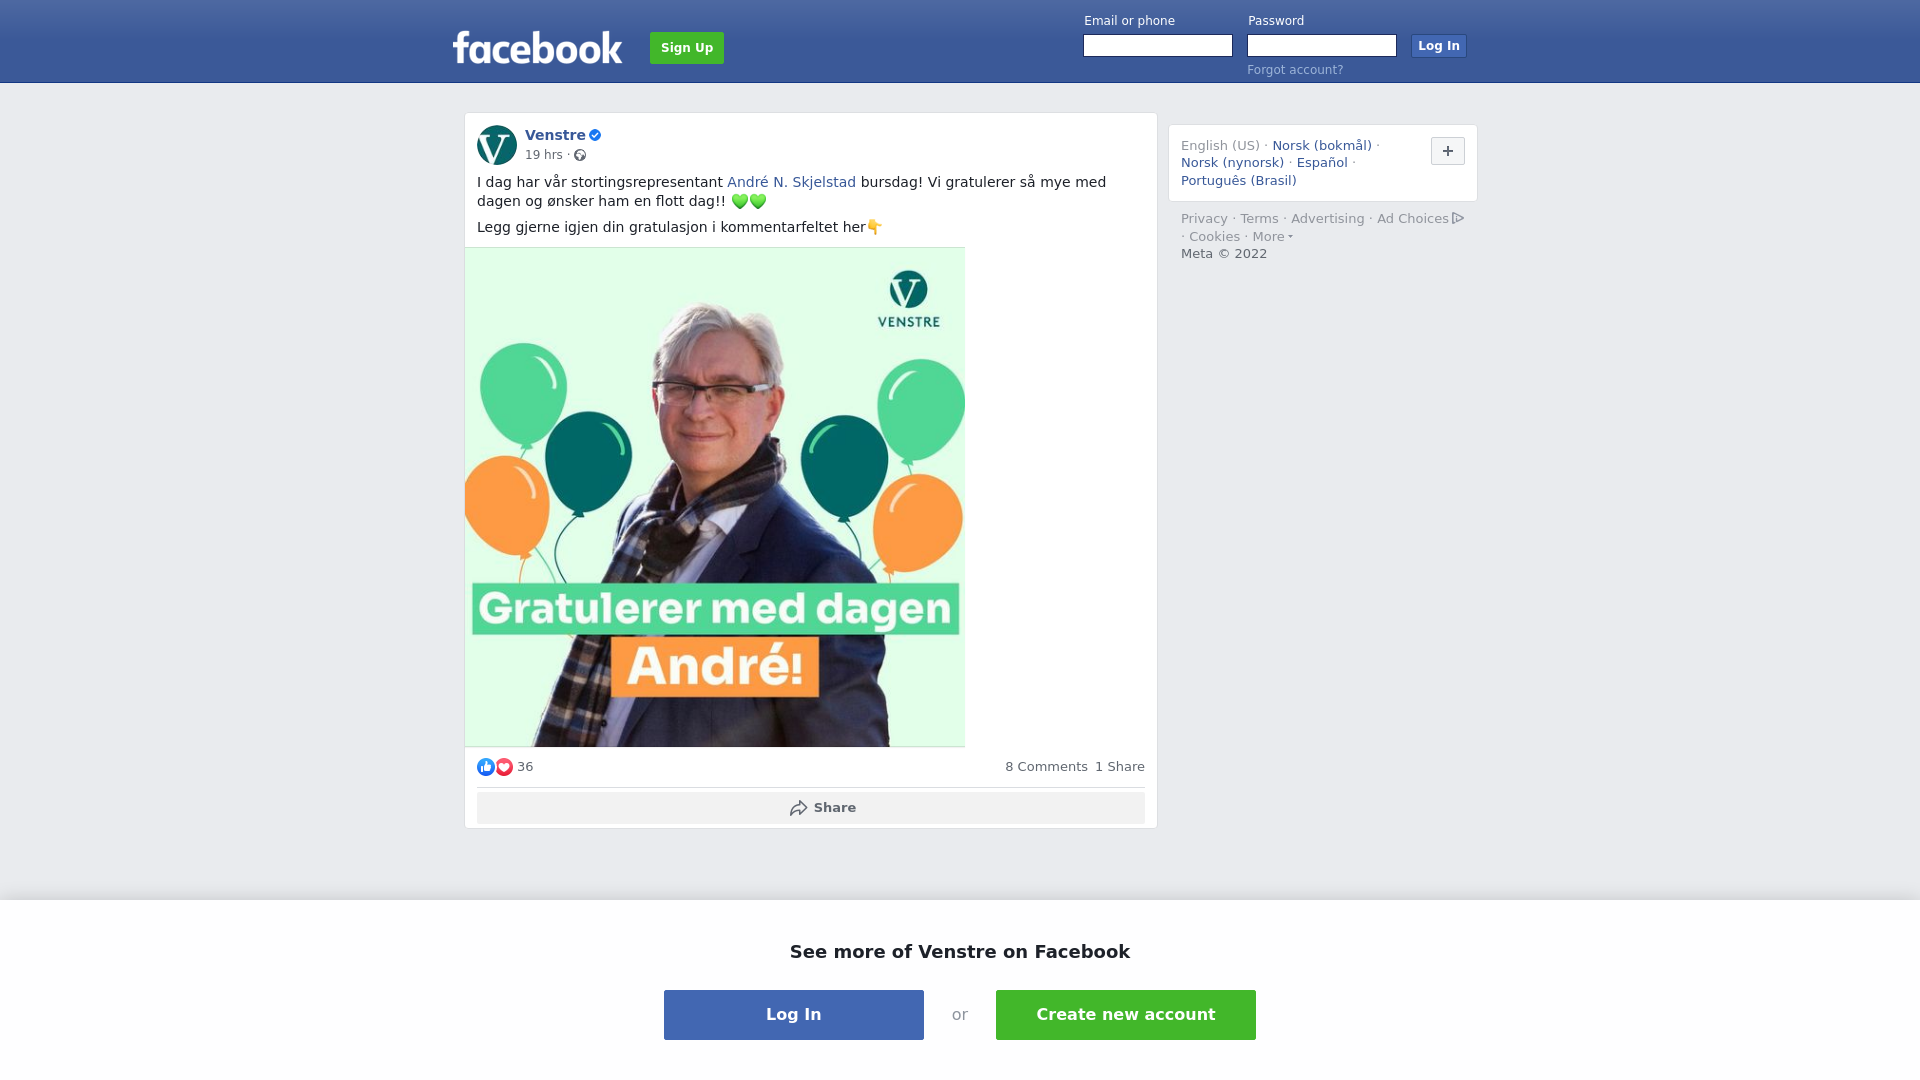The width and height of the screenshot is (1920, 1080).
Task: Click the Ad Choices triangle icon
Action: (1458, 218)
